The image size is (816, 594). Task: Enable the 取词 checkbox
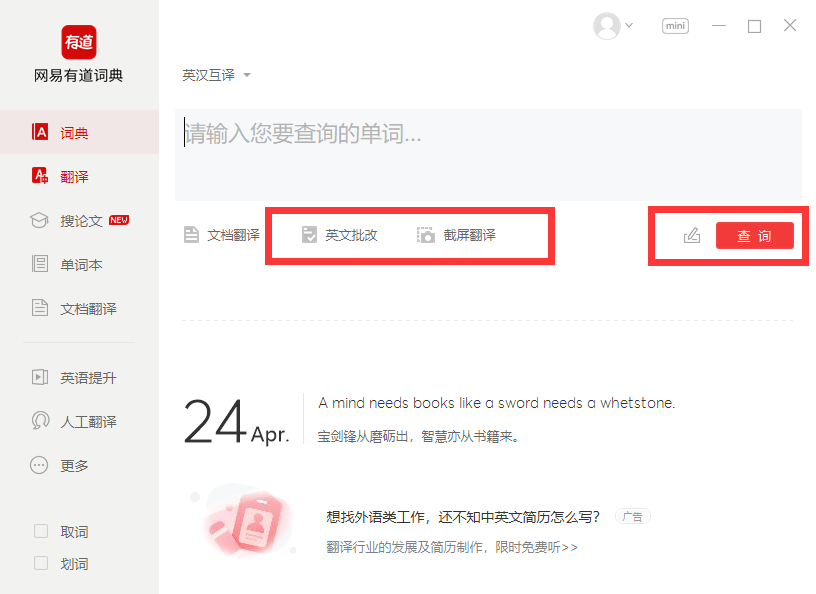click(x=41, y=531)
